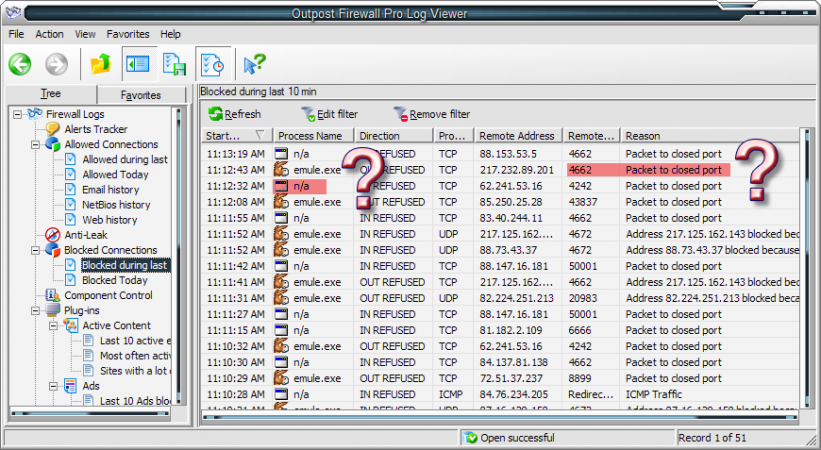This screenshot has width=821, height=450.
Task: Click the green Refresh icon
Action: [215, 113]
